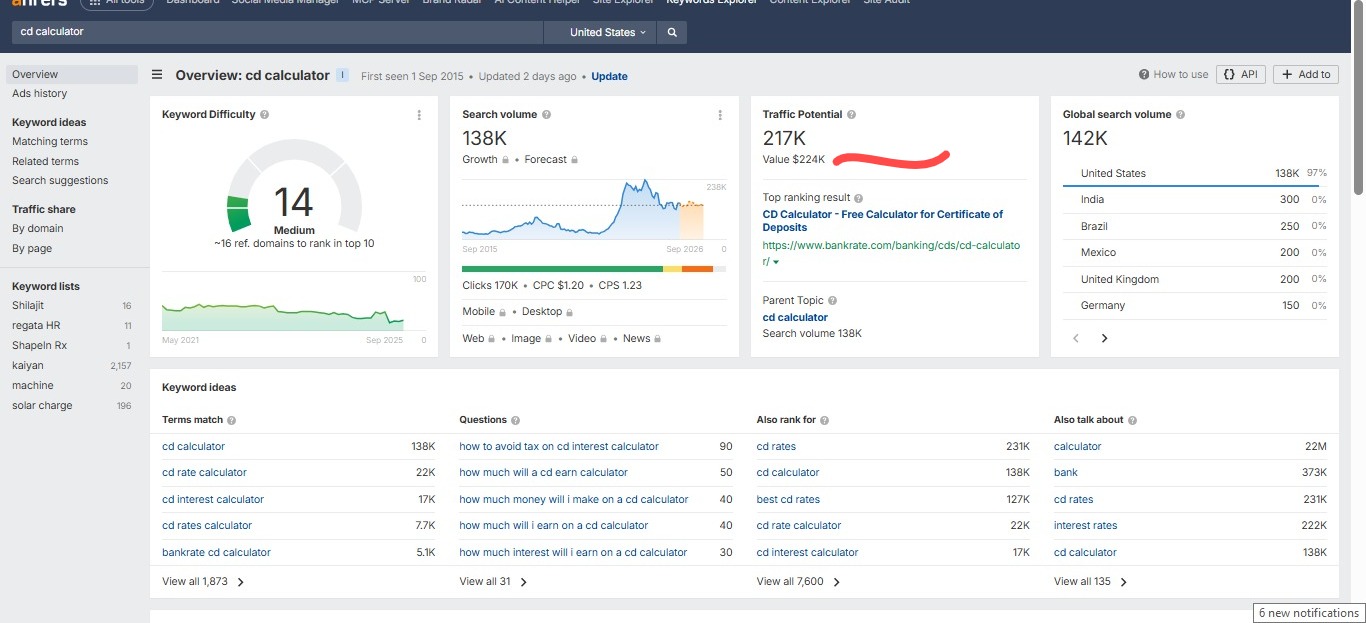This screenshot has width=1366, height=623.
Task: Open the cd rate calculator keyword link
Action: pos(204,472)
